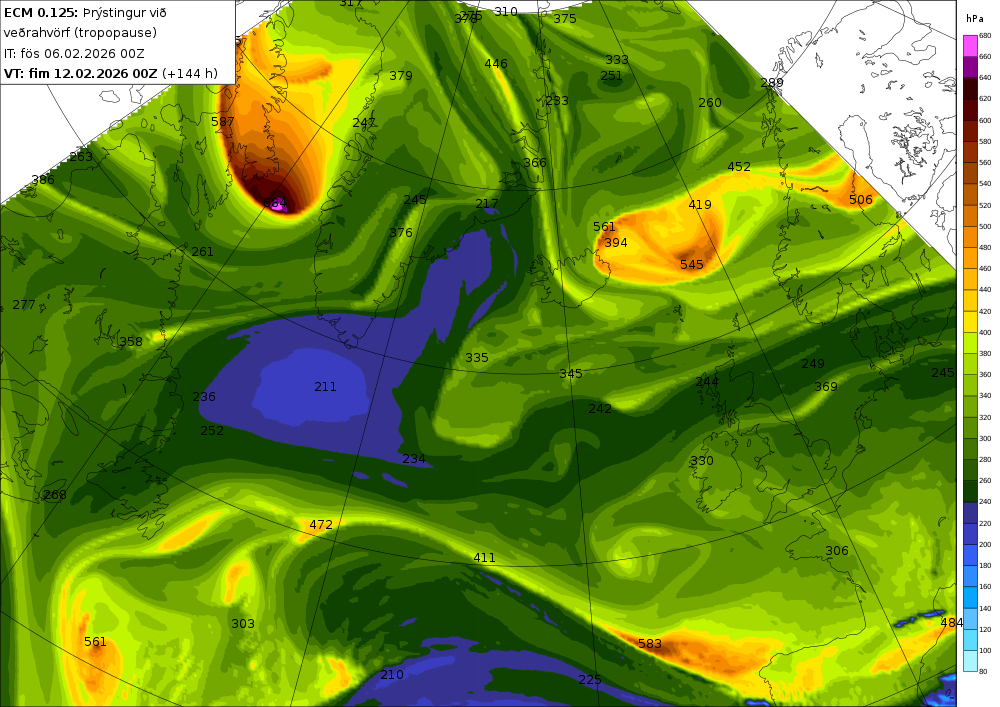1000x707 pixels.
Task: Click the 411 pressure value
Action: [484, 558]
